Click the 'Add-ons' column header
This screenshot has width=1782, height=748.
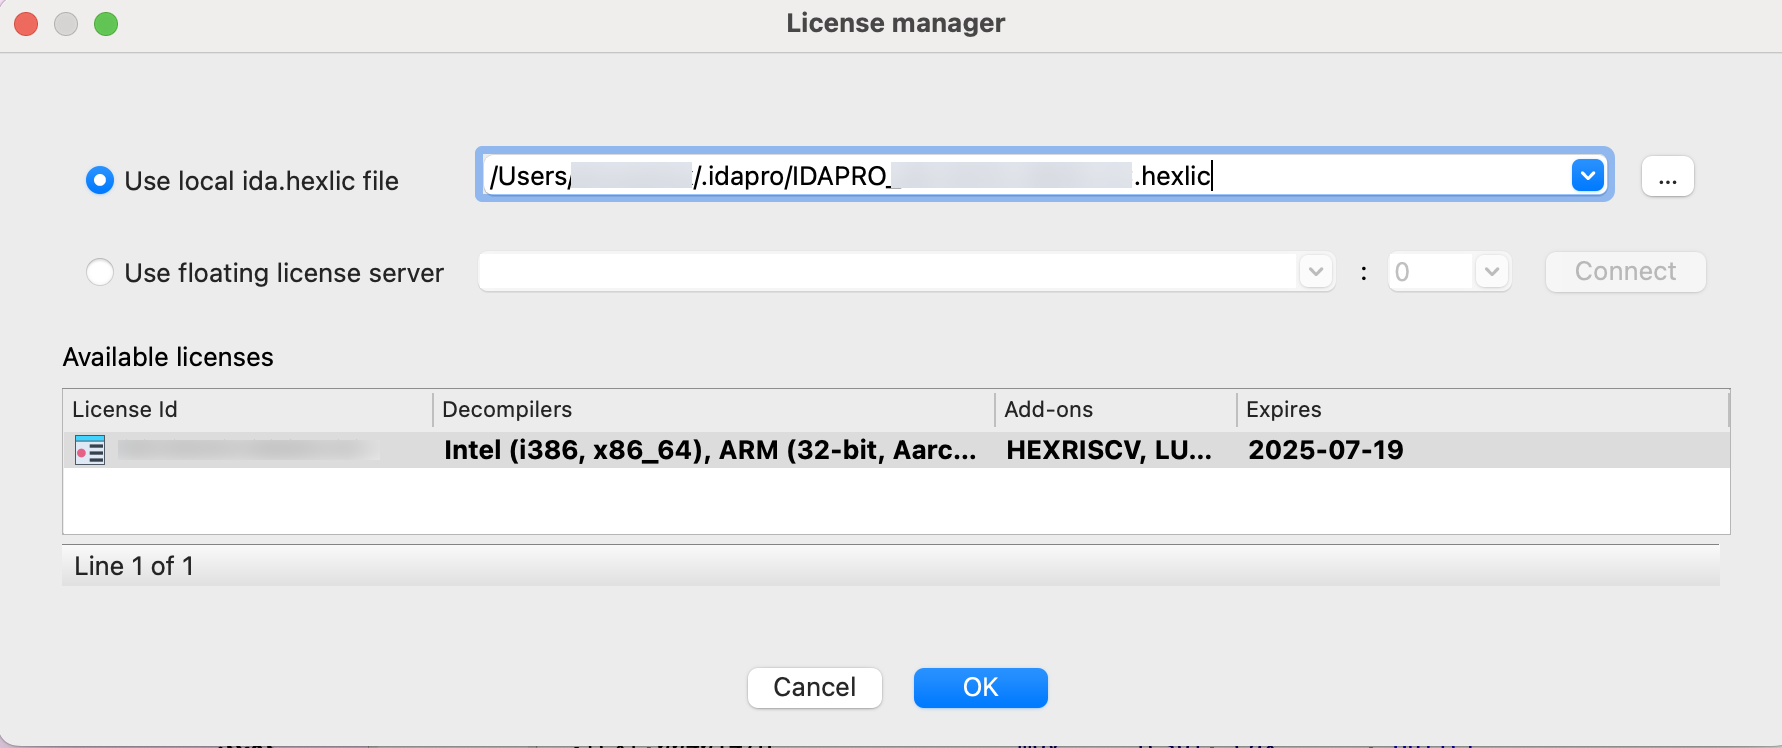(x=1116, y=409)
